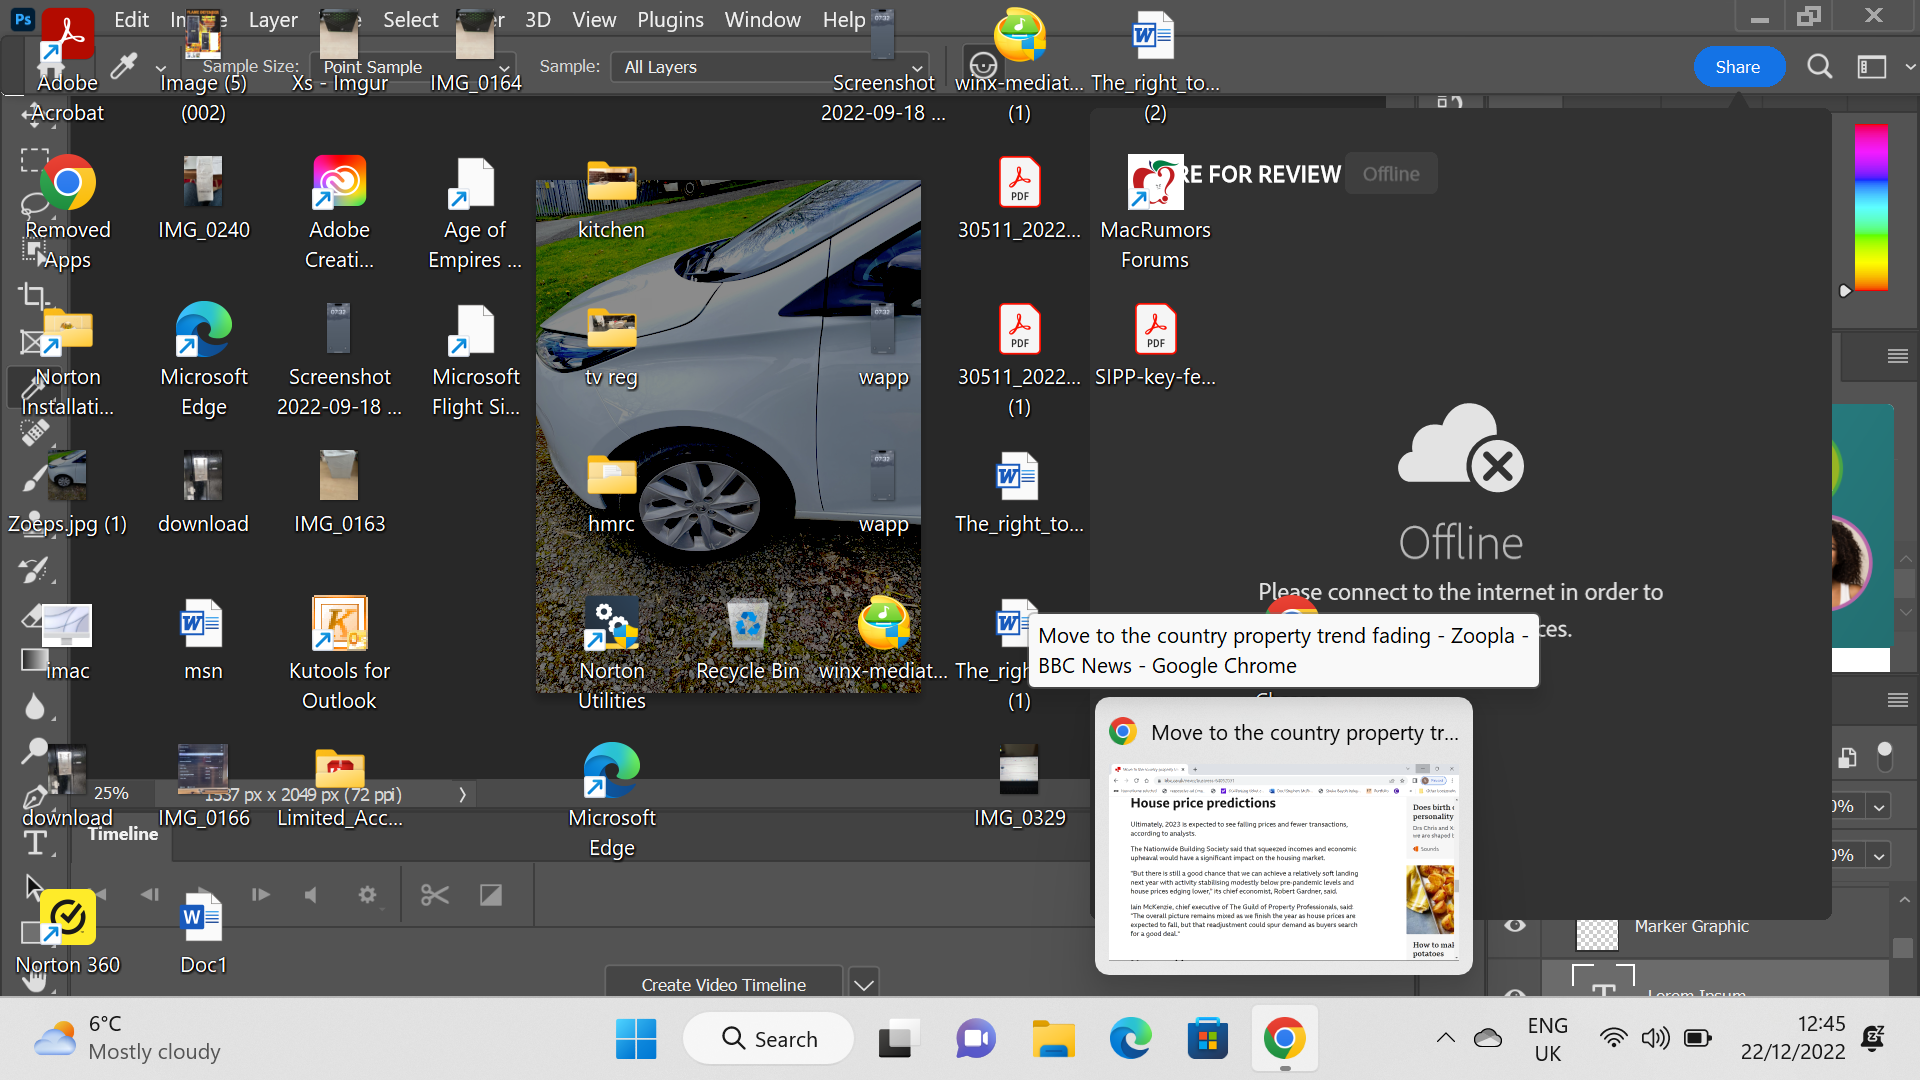Image resolution: width=1920 pixels, height=1080 pixels.
Task: Select the Path Selection arrow tool
Action: pos(33,886)
